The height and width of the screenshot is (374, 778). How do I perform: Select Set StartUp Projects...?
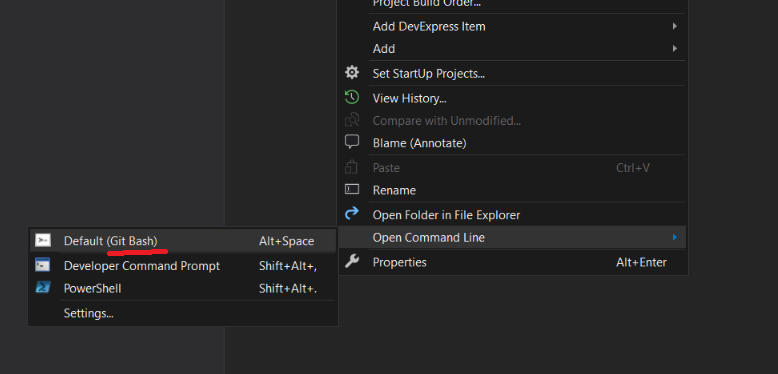point(512,73)
